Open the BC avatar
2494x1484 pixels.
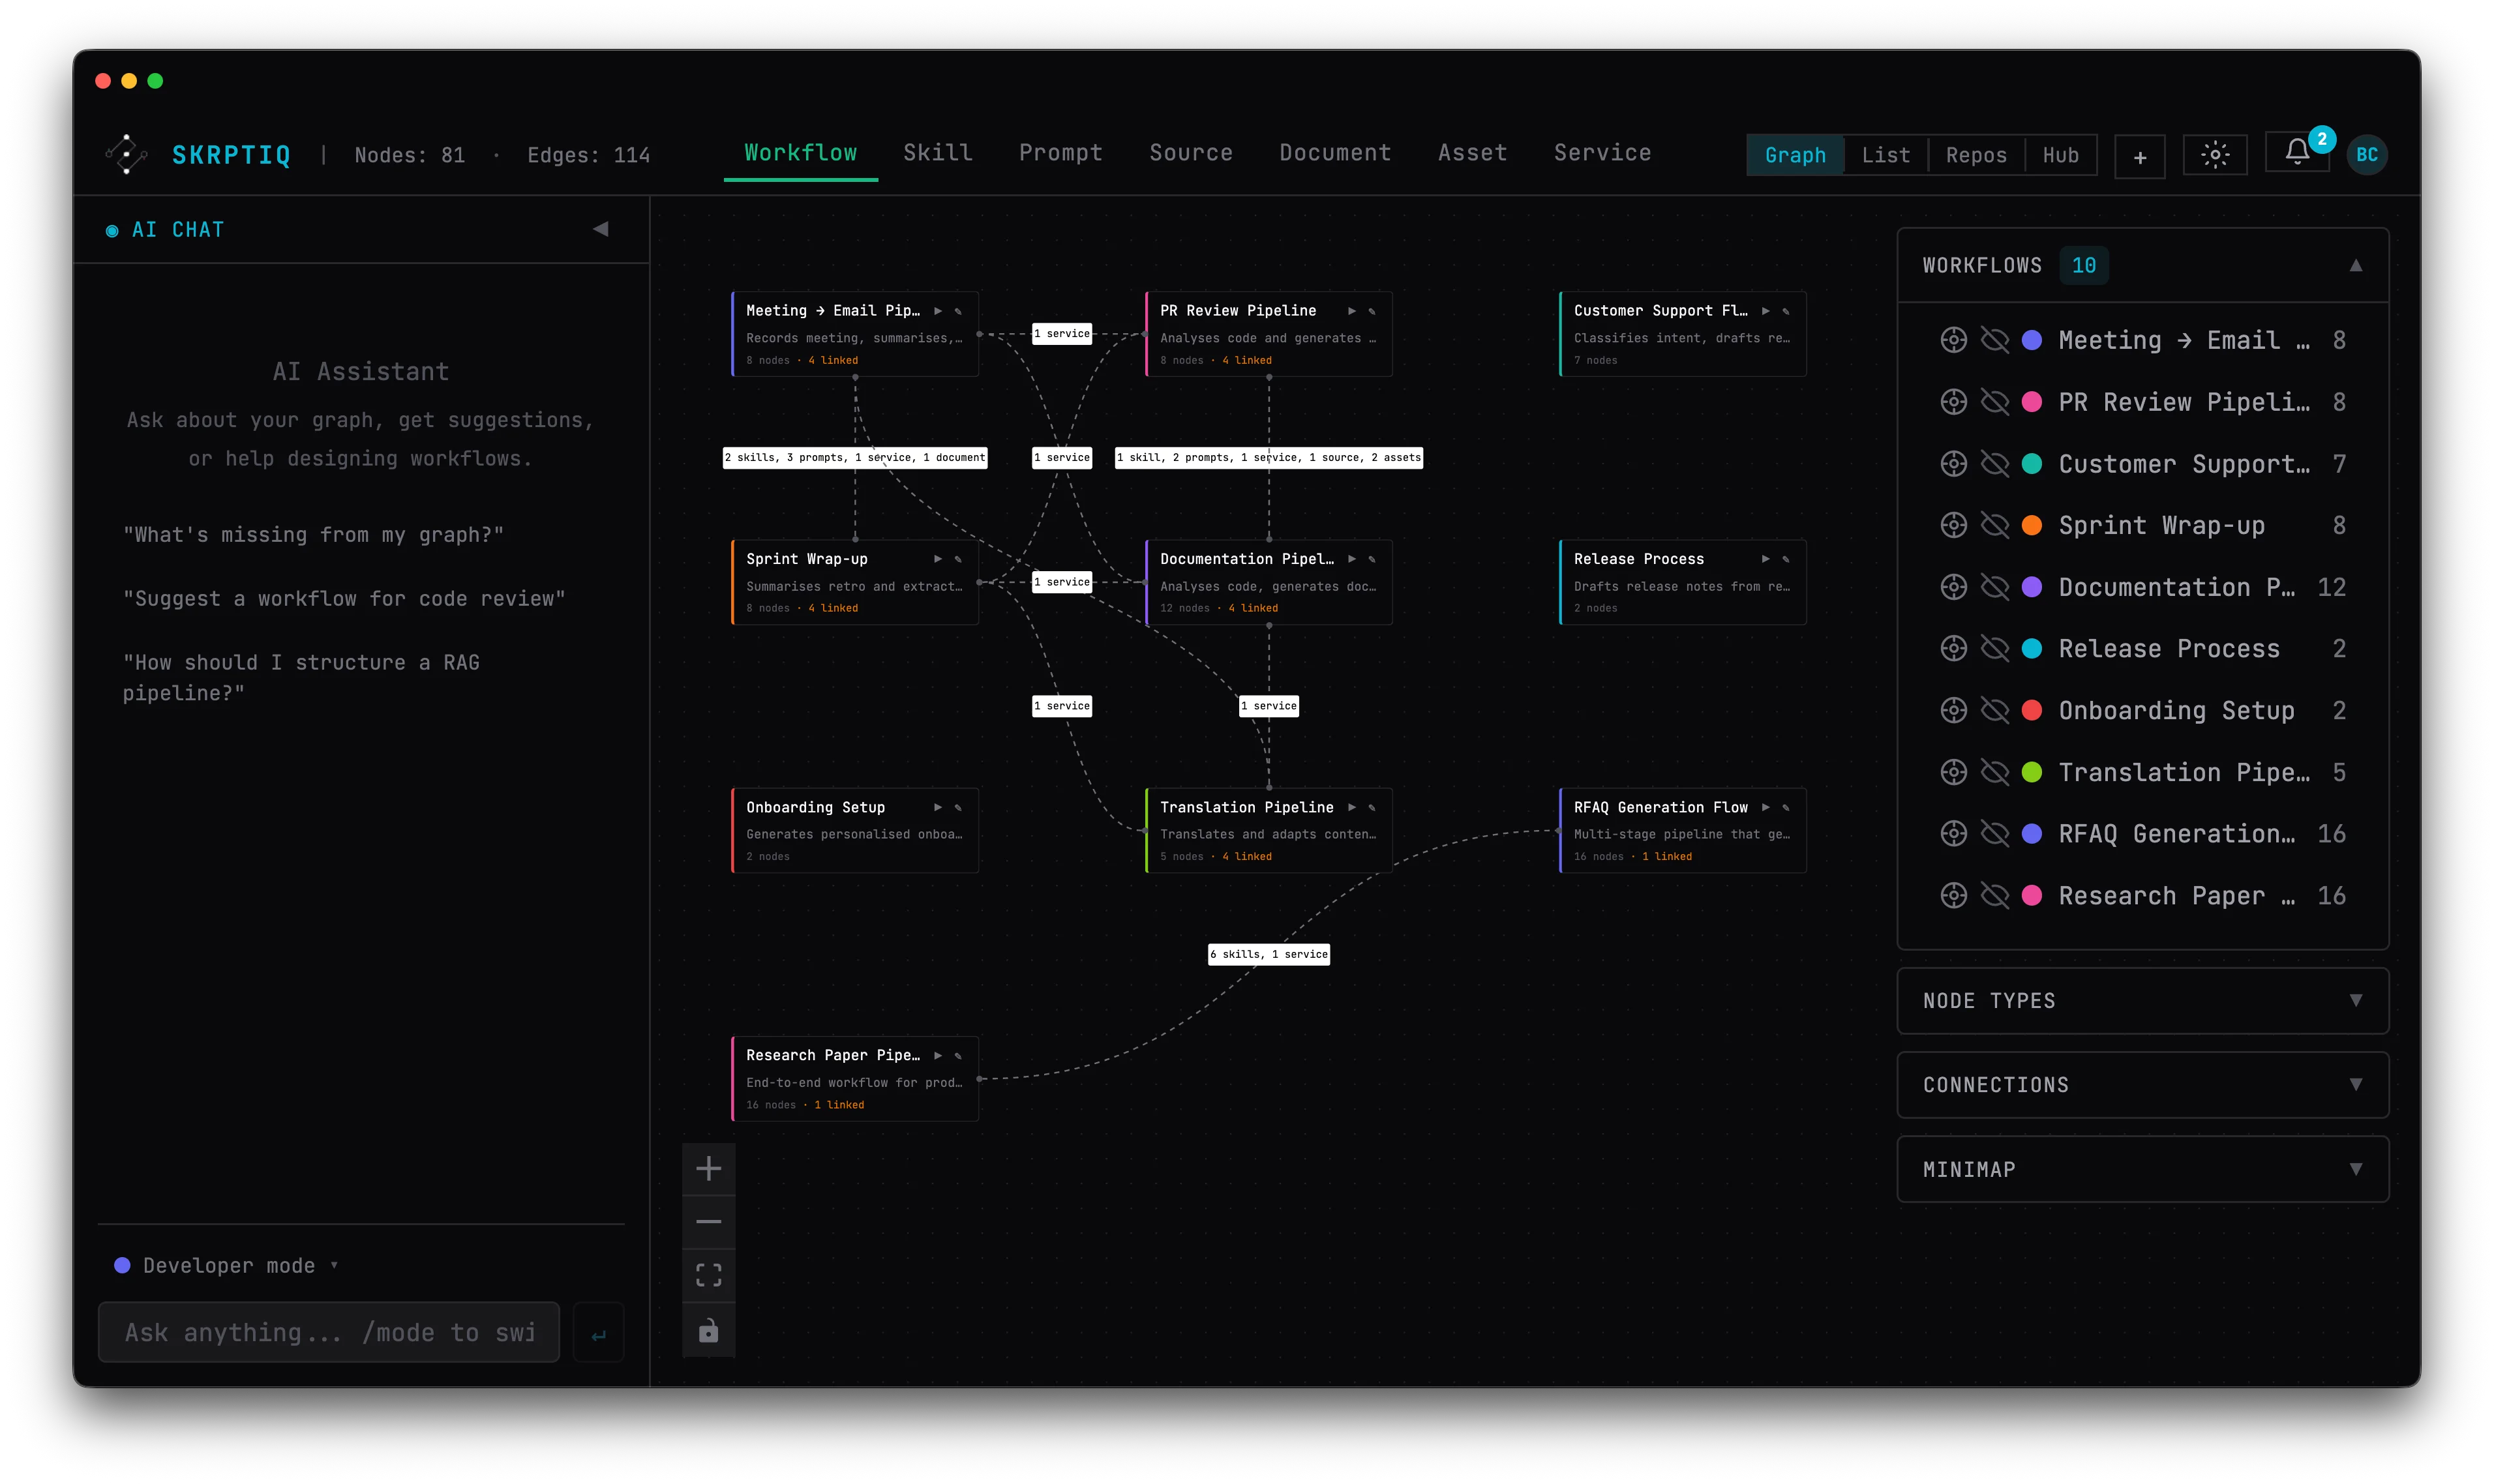coord(2367,154)
